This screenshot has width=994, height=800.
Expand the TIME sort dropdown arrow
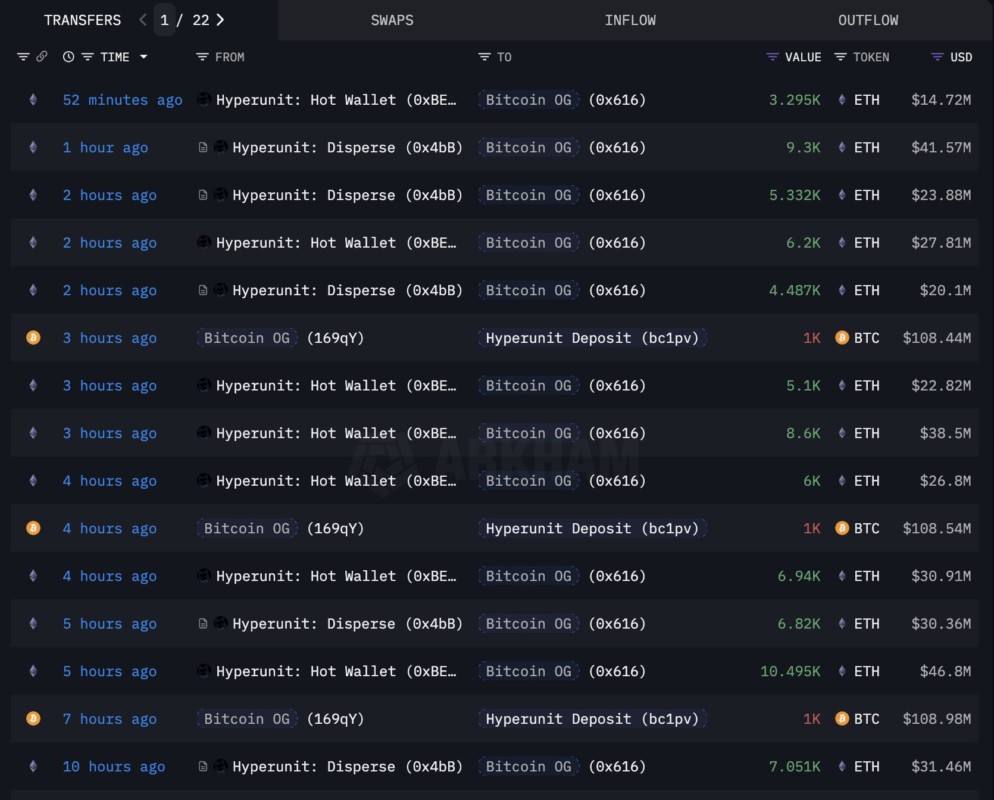coord(144,57)
